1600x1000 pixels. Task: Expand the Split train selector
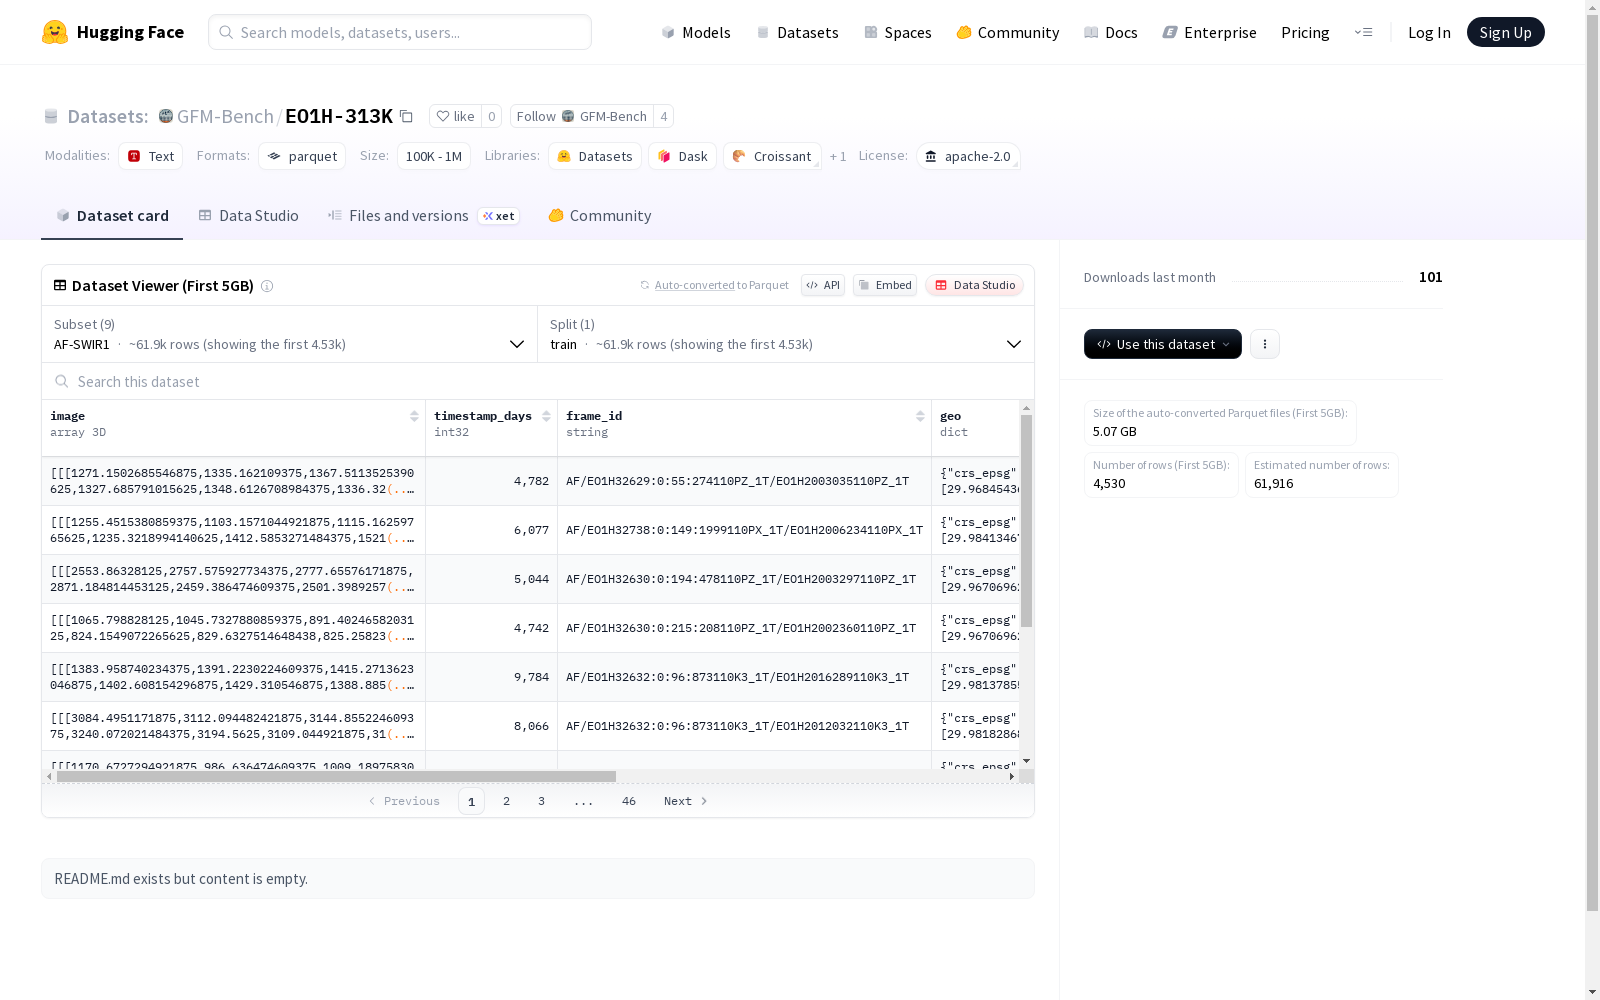[786, 334]
